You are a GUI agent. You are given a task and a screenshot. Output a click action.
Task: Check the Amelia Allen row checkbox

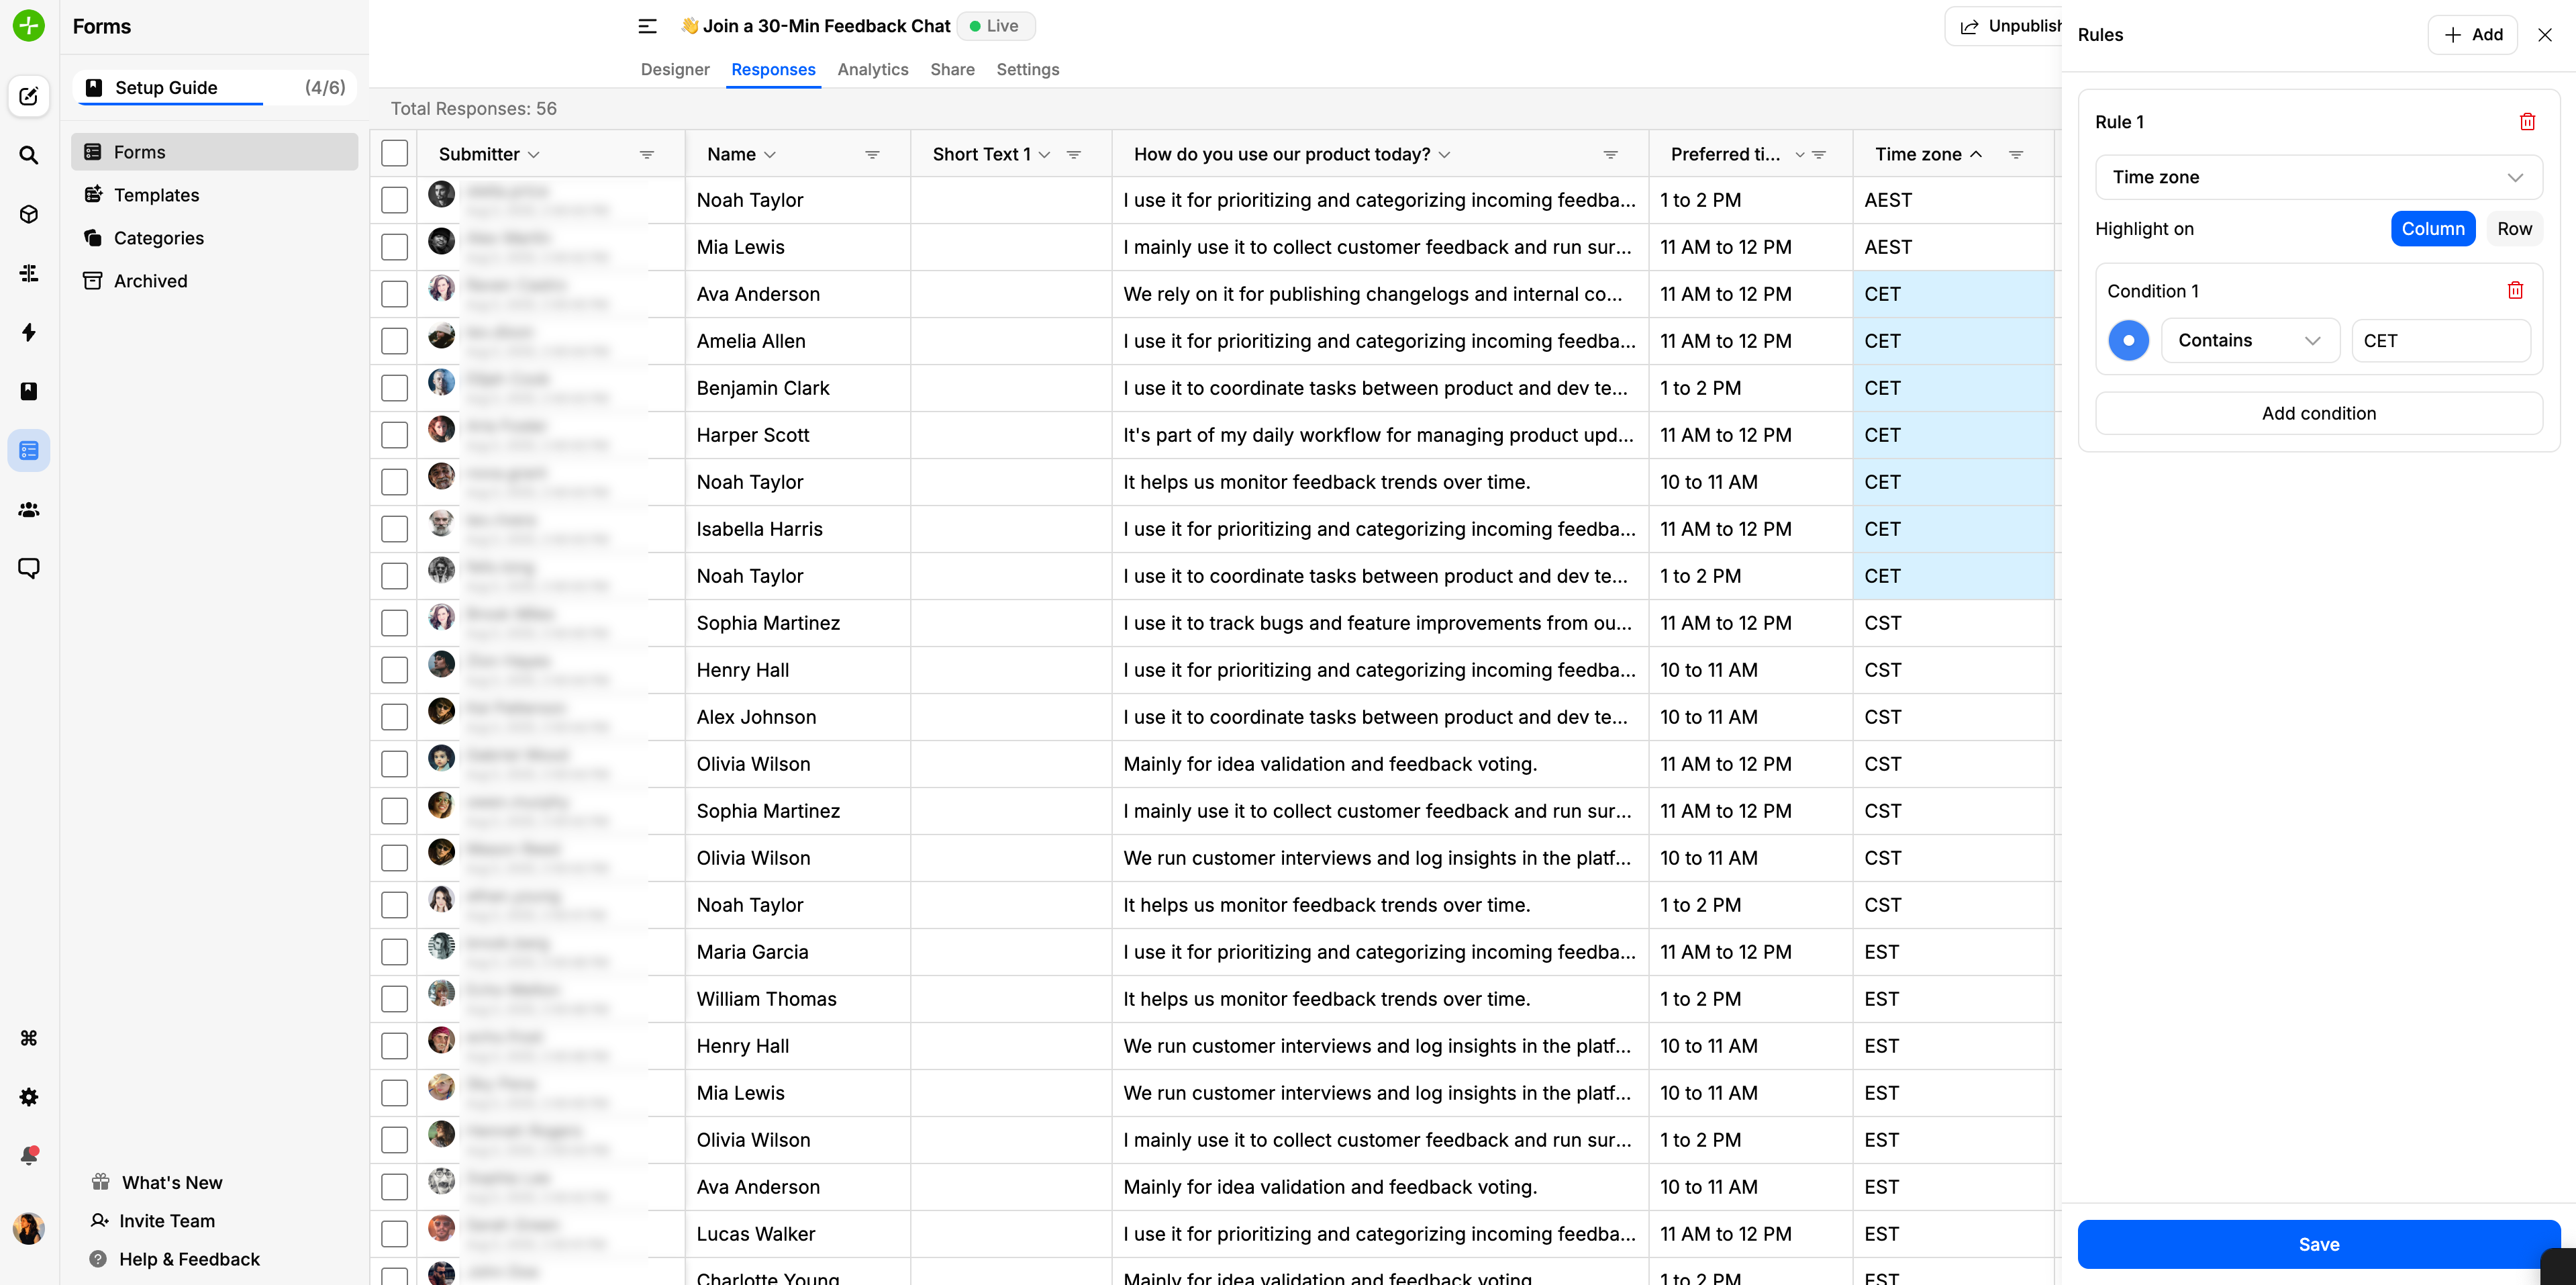click(x=395, y=341)
